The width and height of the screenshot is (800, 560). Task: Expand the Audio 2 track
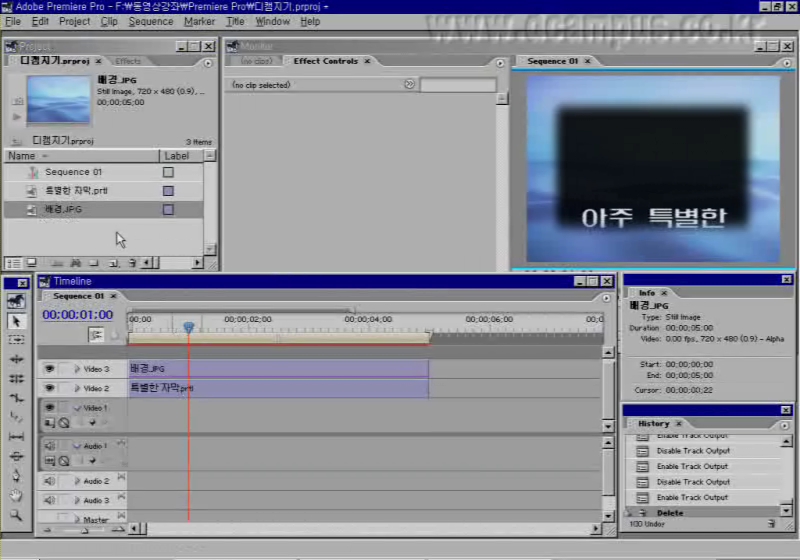click(77, 481)
